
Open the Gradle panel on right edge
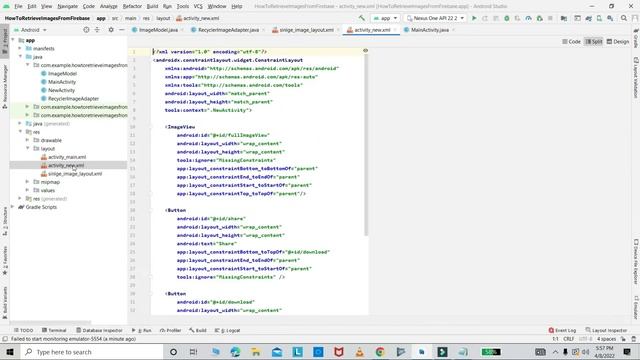coord(636,38)
